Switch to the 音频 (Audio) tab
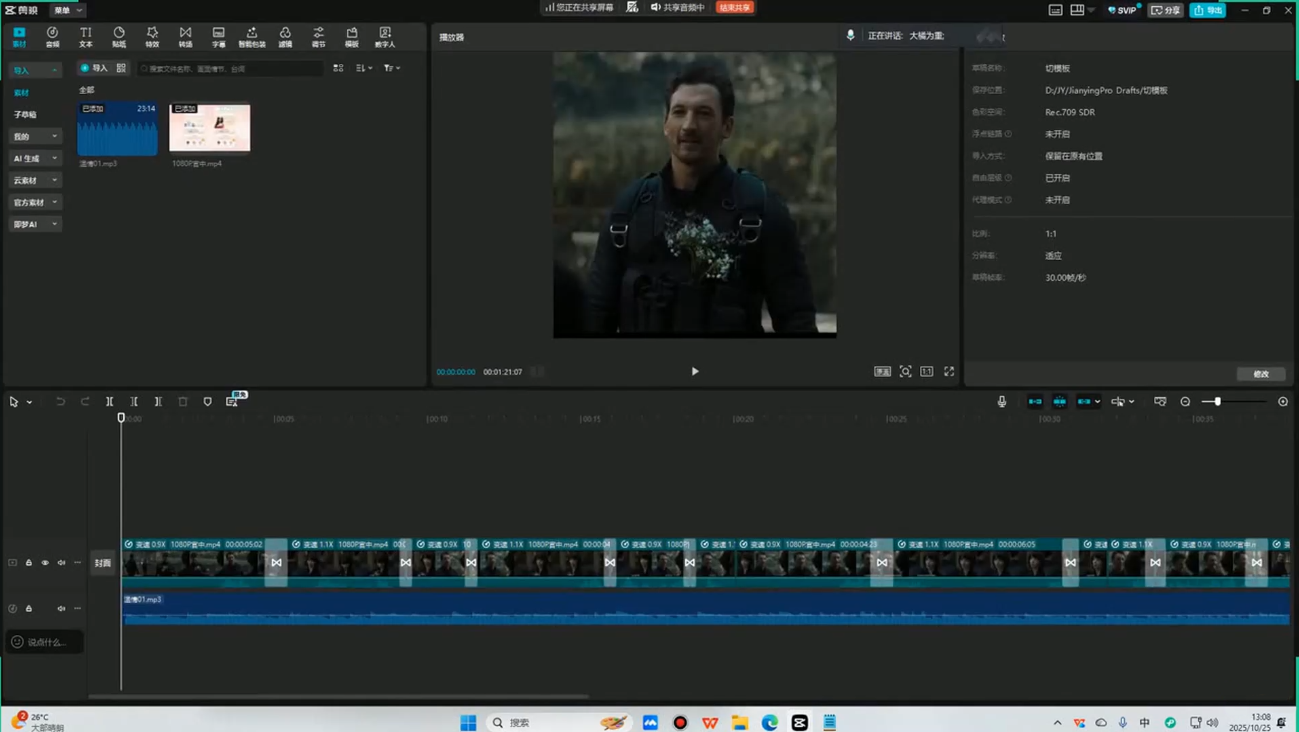1299x732 pixels. click(x=52, y=37)
